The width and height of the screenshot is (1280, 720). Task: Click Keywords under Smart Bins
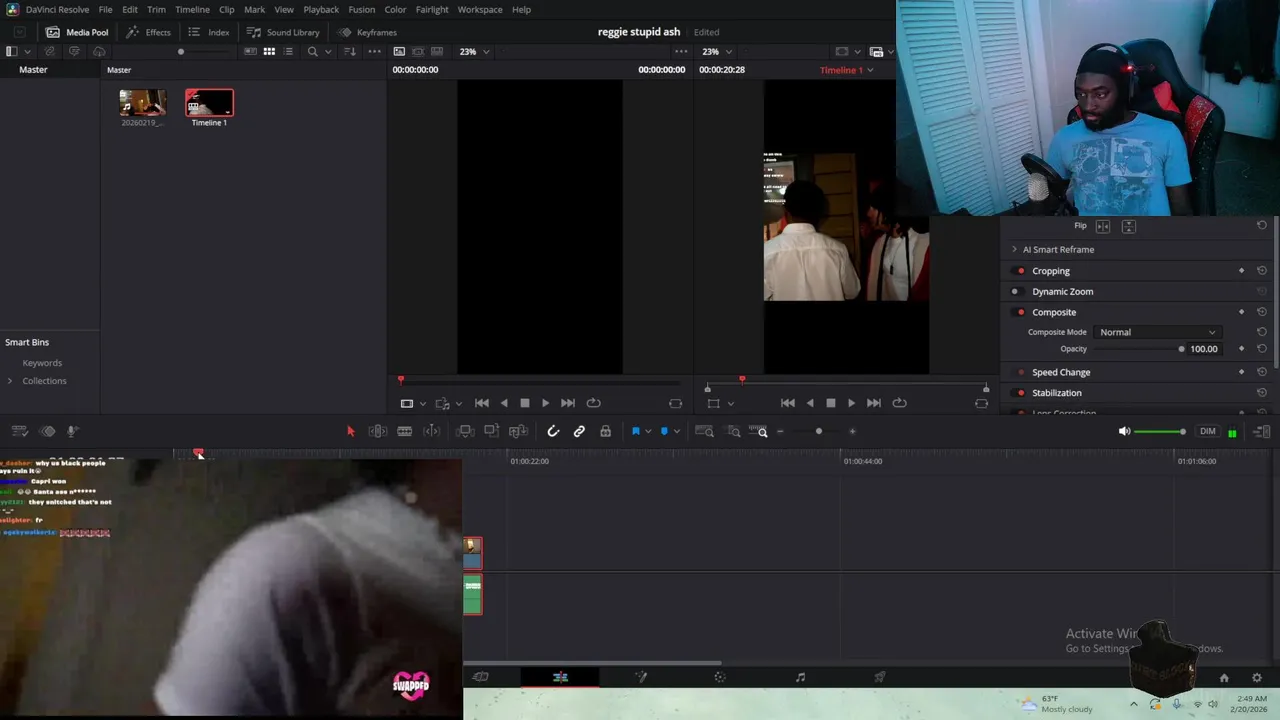[42, 363]
